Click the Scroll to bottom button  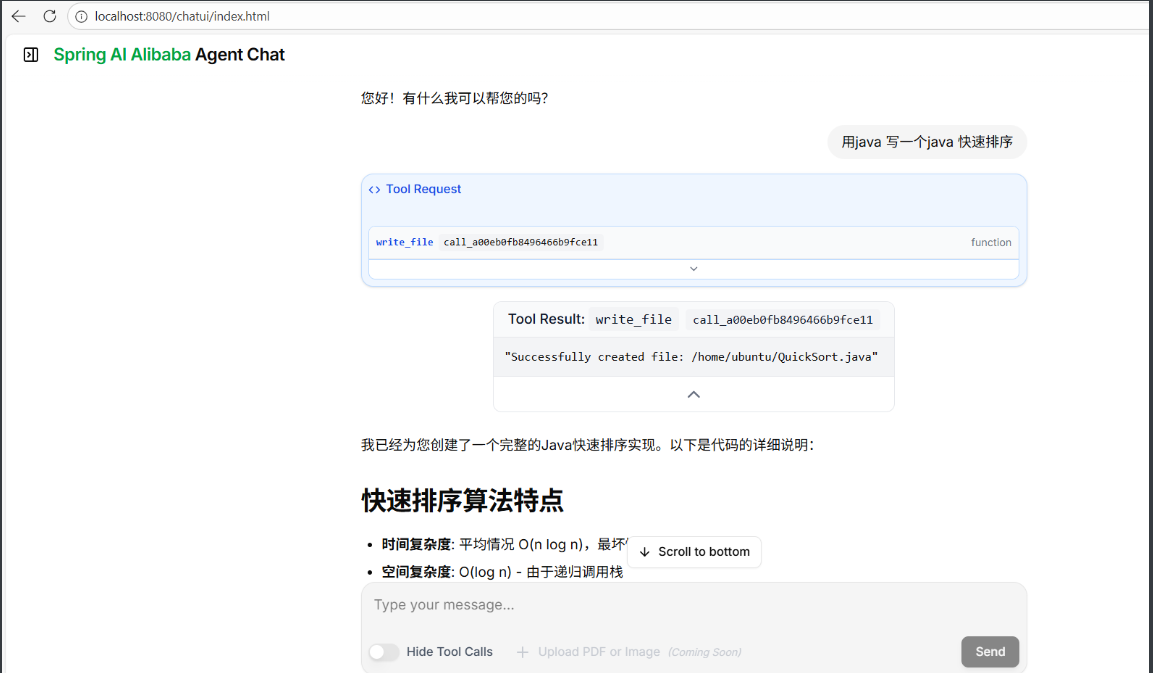[694, 552]
